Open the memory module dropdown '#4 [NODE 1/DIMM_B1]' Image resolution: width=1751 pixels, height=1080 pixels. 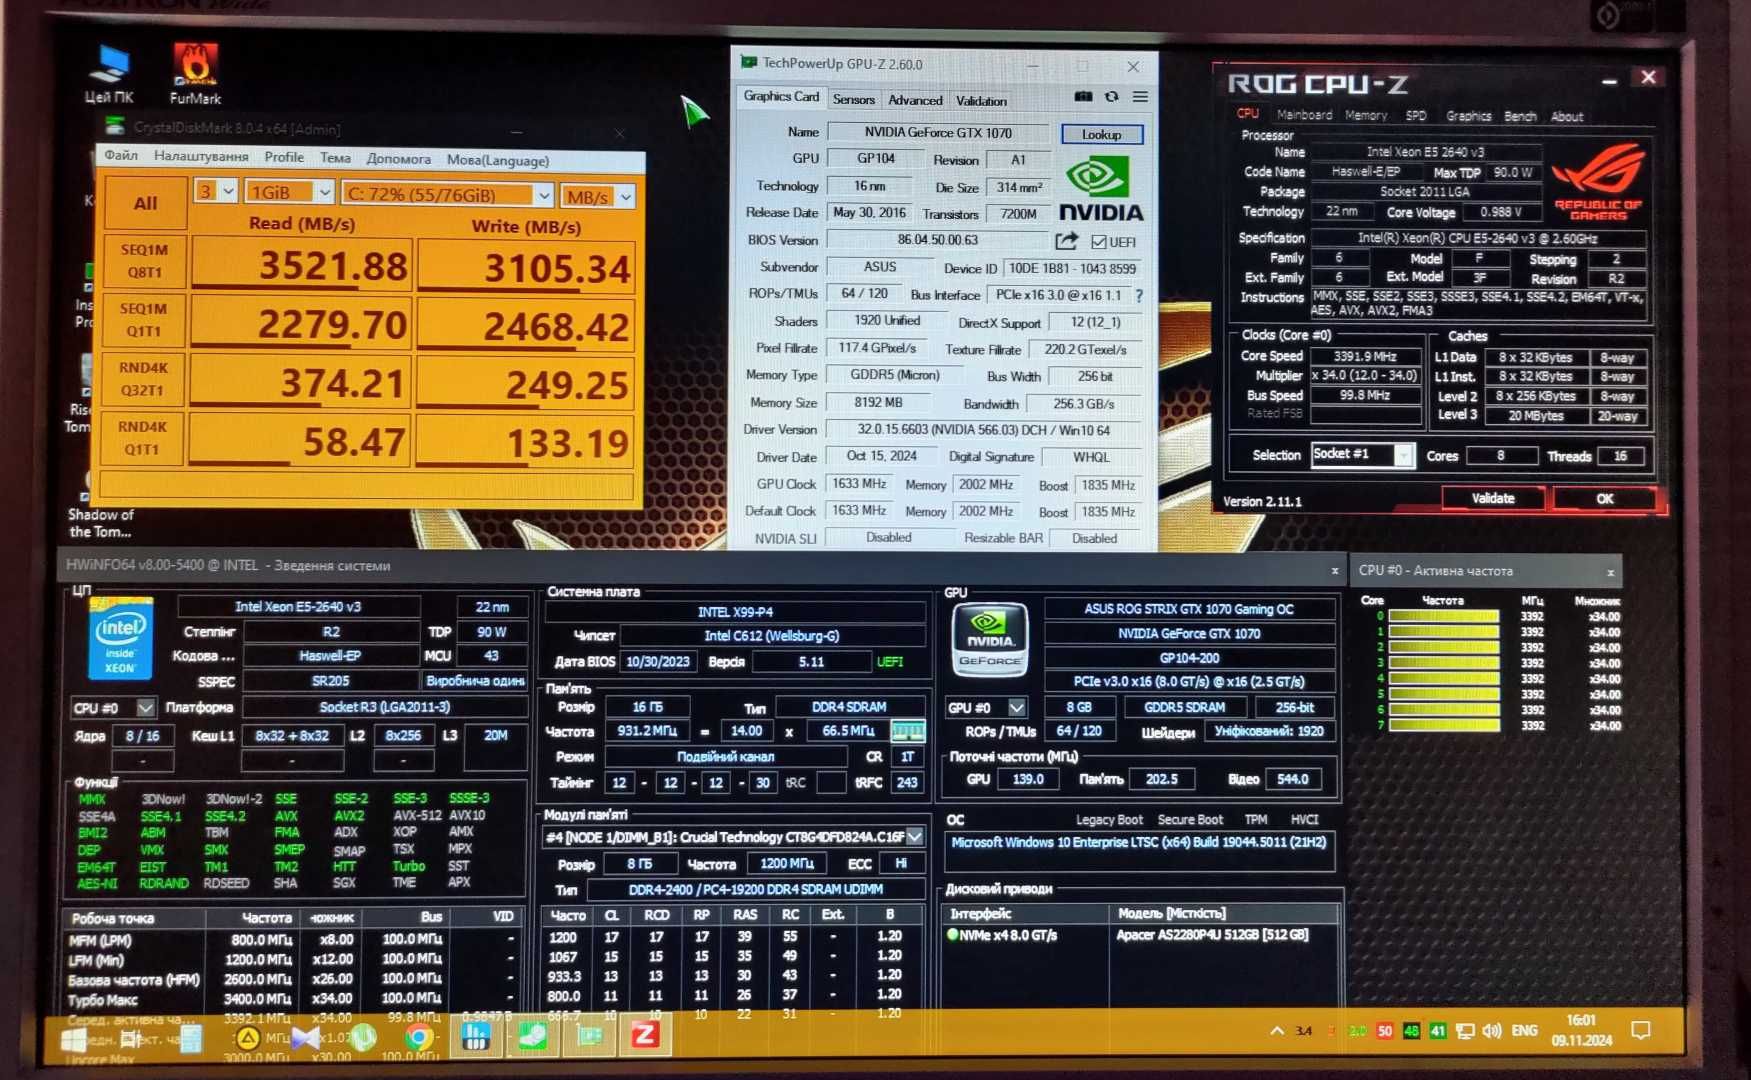point(733,837)
